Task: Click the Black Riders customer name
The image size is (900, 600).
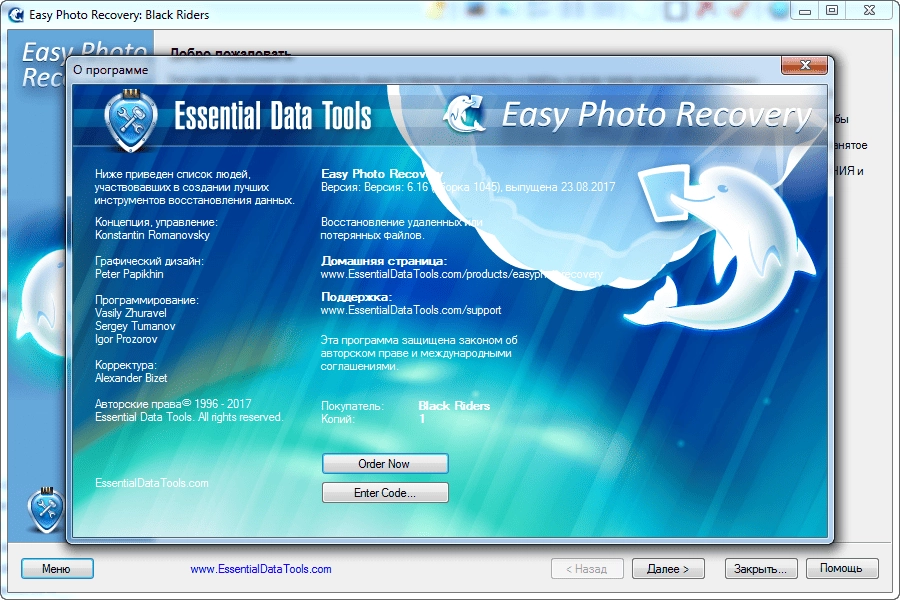Action: click(454, 406)
